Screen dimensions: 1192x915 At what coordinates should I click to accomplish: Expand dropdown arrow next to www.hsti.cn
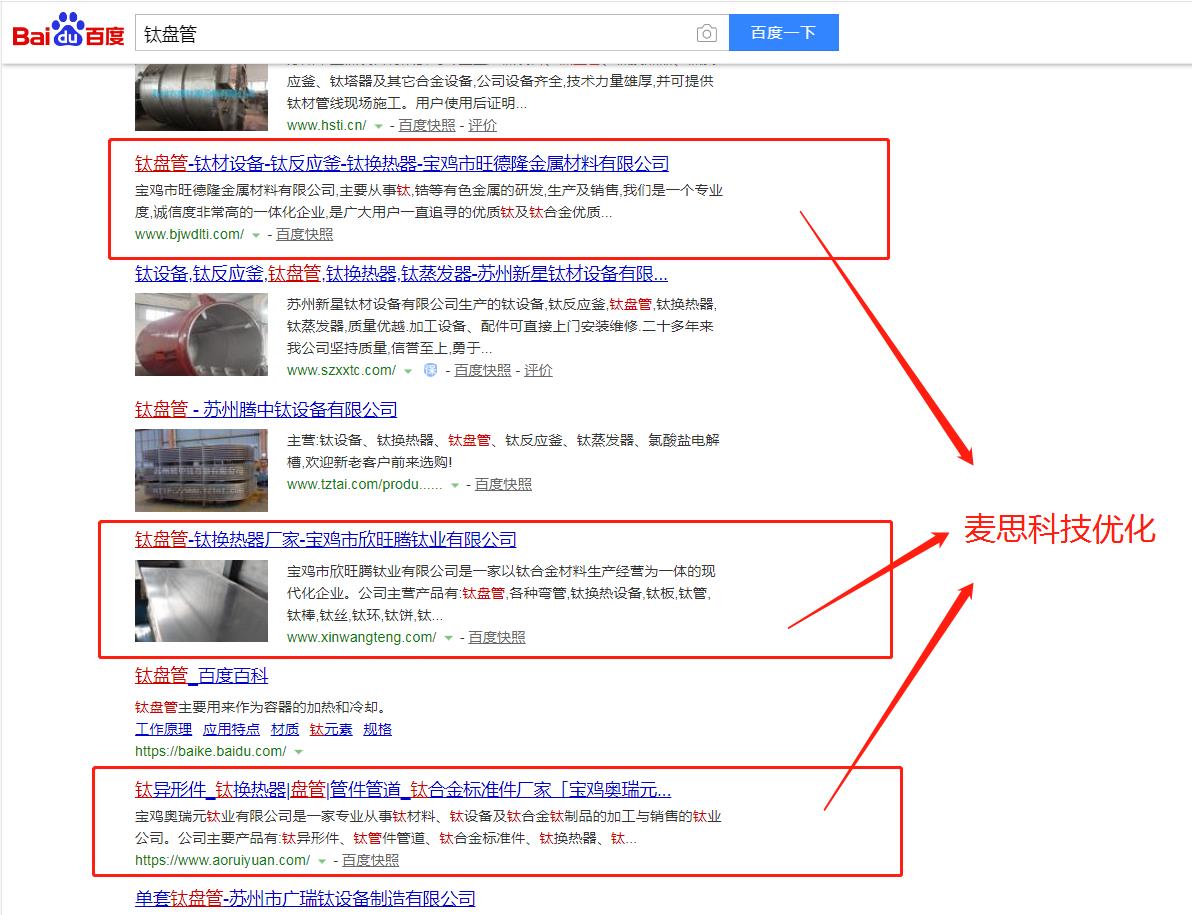point(379,126)
